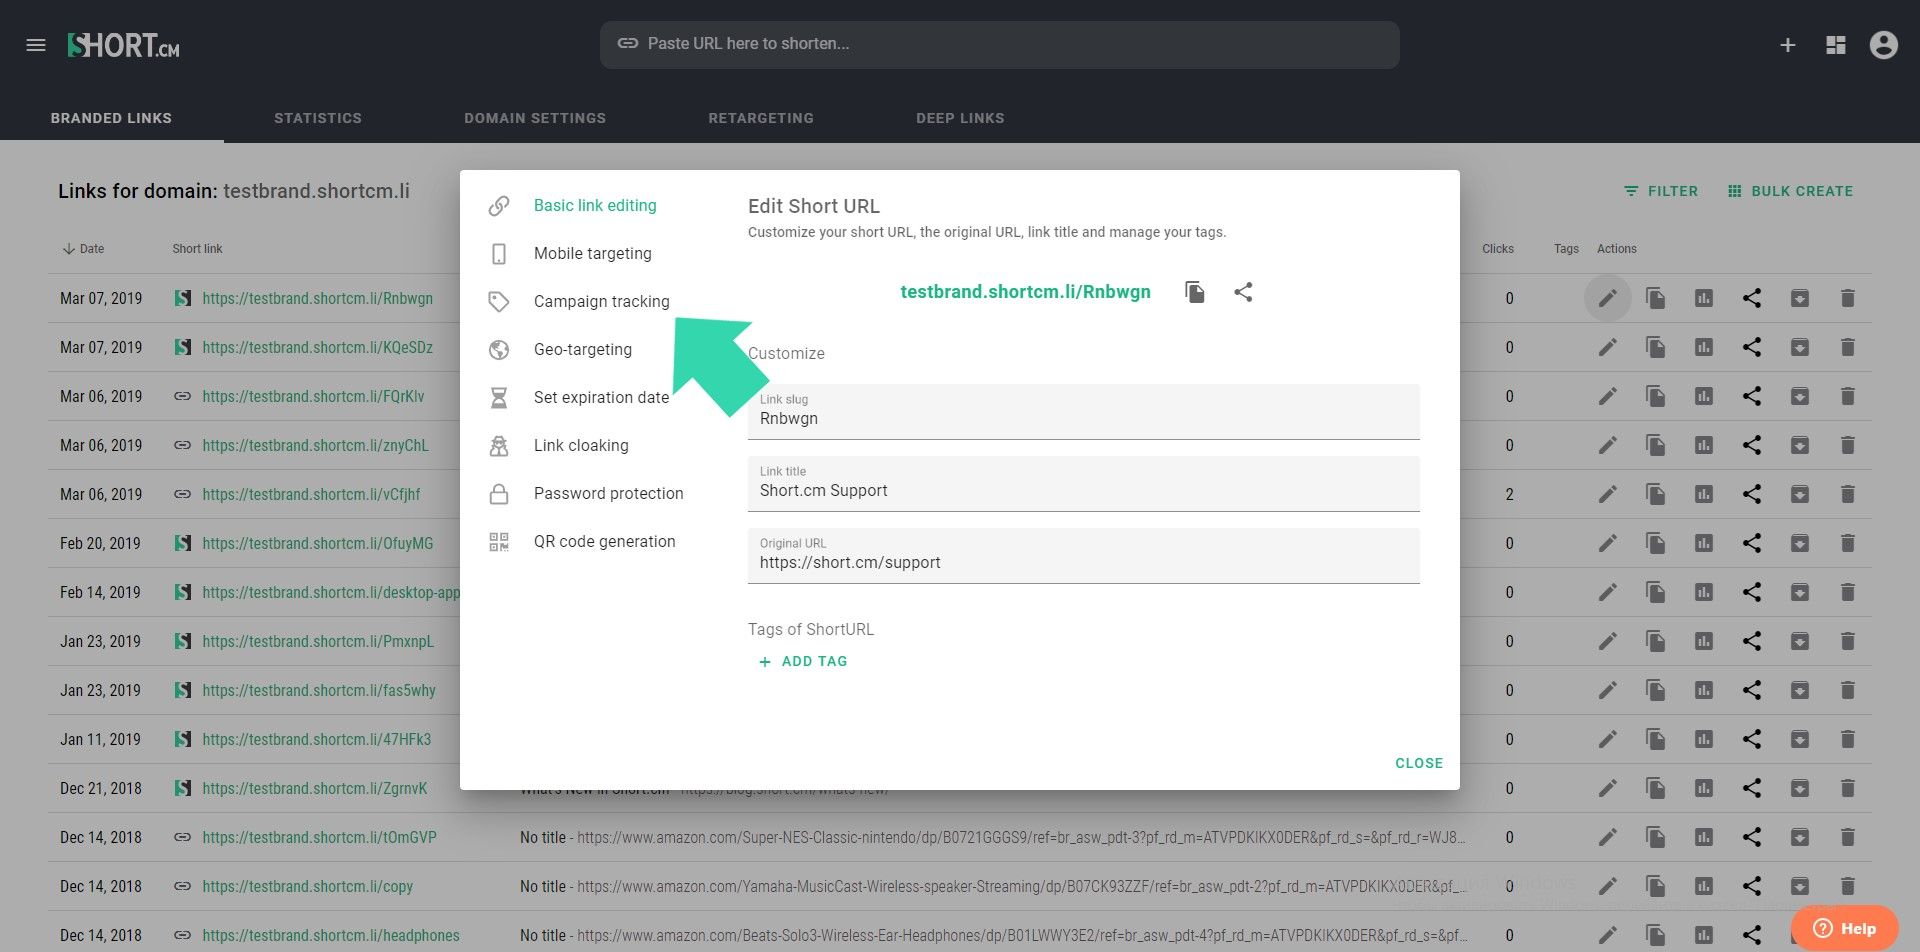Go to the Domain Settings tab

[535, 118]
